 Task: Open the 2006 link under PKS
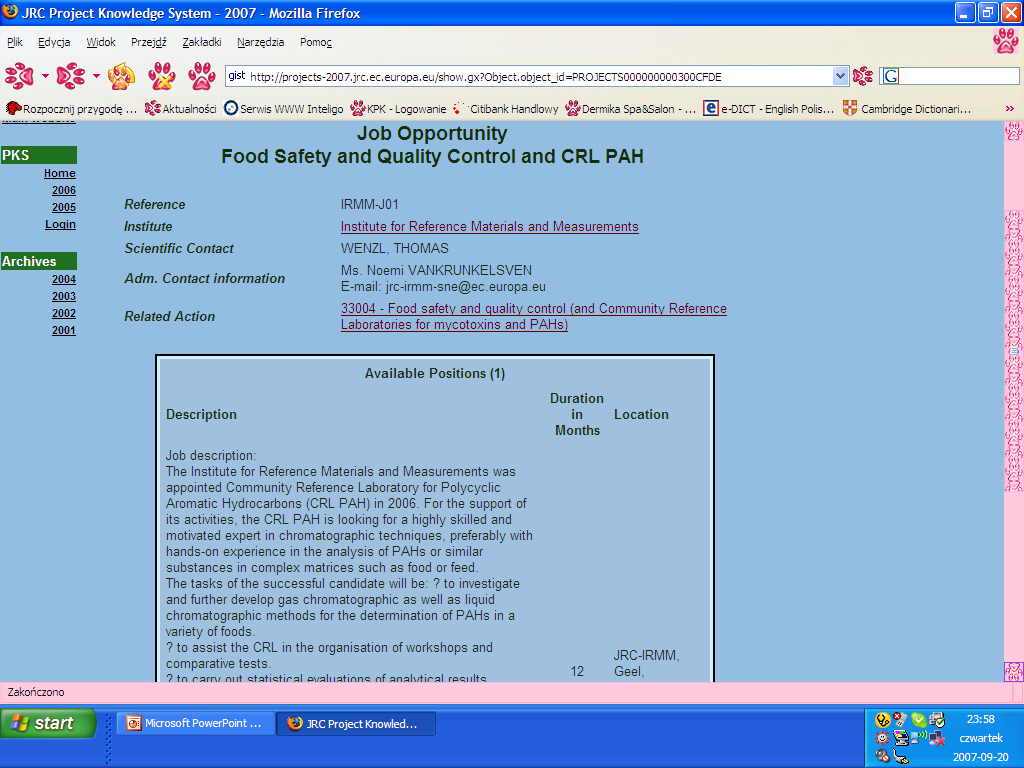(x=64, y=190)
